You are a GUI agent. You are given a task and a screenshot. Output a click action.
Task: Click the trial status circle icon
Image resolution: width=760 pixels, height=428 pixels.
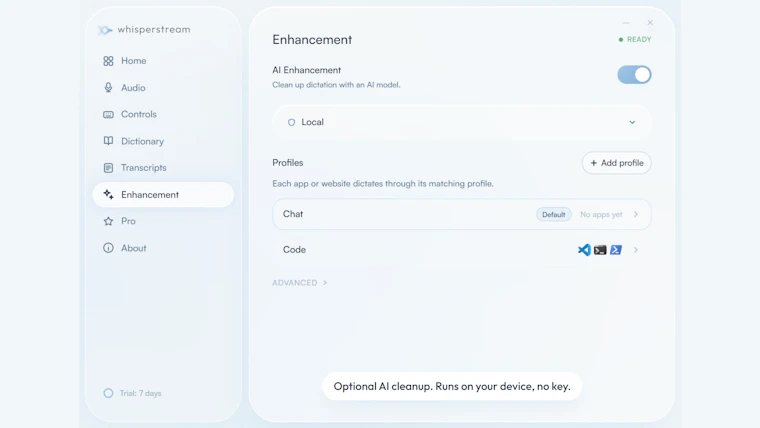(x=108, y=393)
